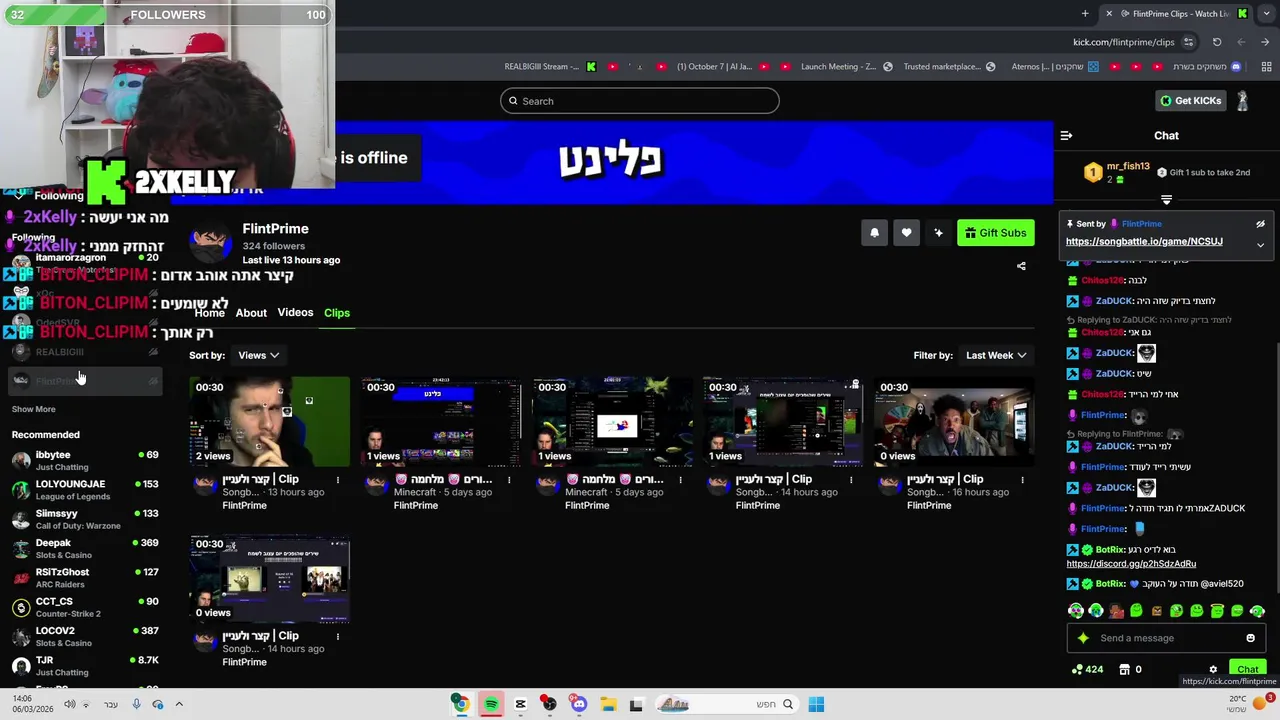Viewport: 1280px width, 720px height.
Task: Open a new browser tab with plus
Action: click(1085, 13)
